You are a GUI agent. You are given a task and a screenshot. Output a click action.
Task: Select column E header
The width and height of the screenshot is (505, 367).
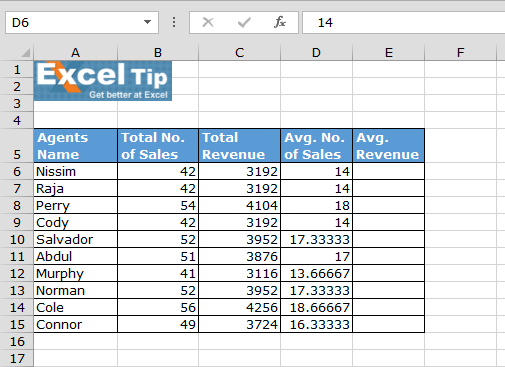coord(388,53)
